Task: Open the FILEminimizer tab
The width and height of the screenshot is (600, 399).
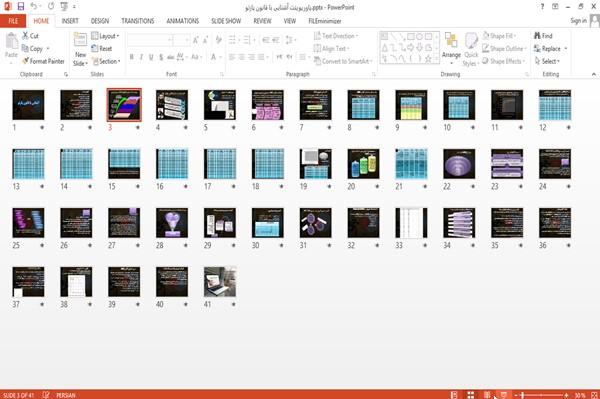Action: (x=324, y=21)
